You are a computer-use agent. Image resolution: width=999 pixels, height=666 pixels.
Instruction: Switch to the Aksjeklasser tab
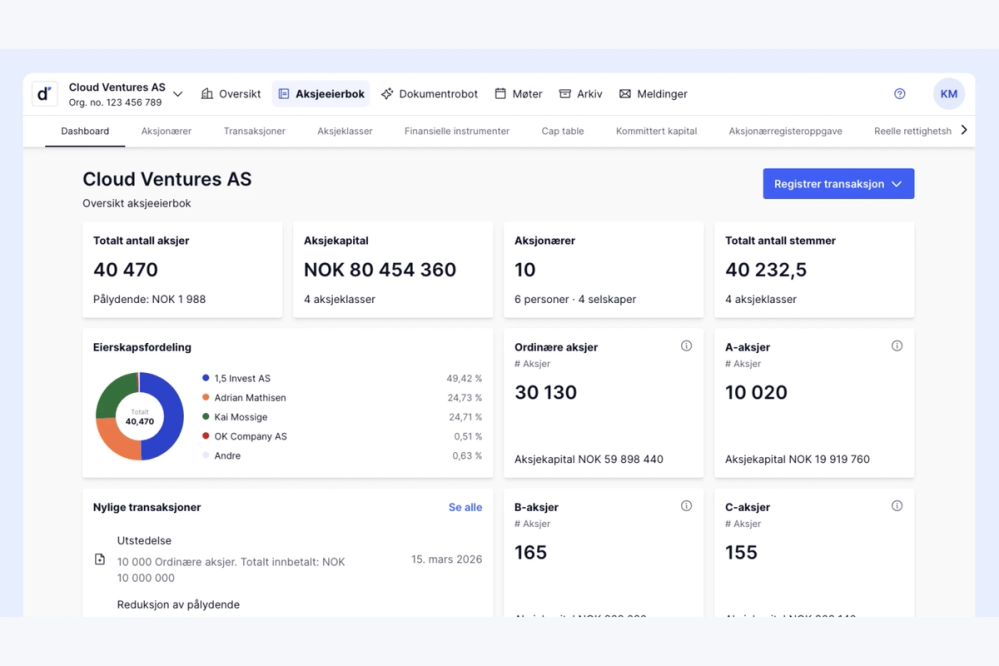point(345,131)
